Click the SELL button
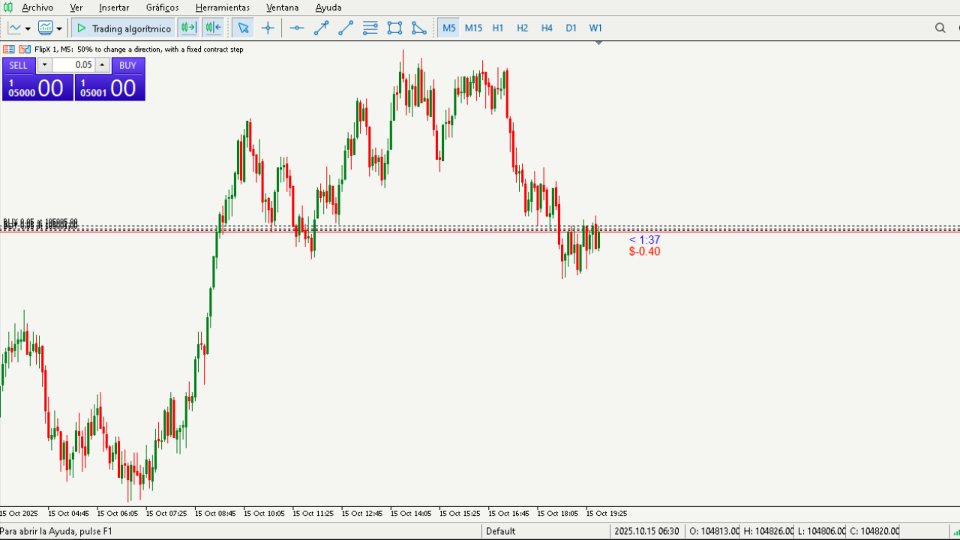The width and height of the screenshot is (960, 540). pos(18,66)
